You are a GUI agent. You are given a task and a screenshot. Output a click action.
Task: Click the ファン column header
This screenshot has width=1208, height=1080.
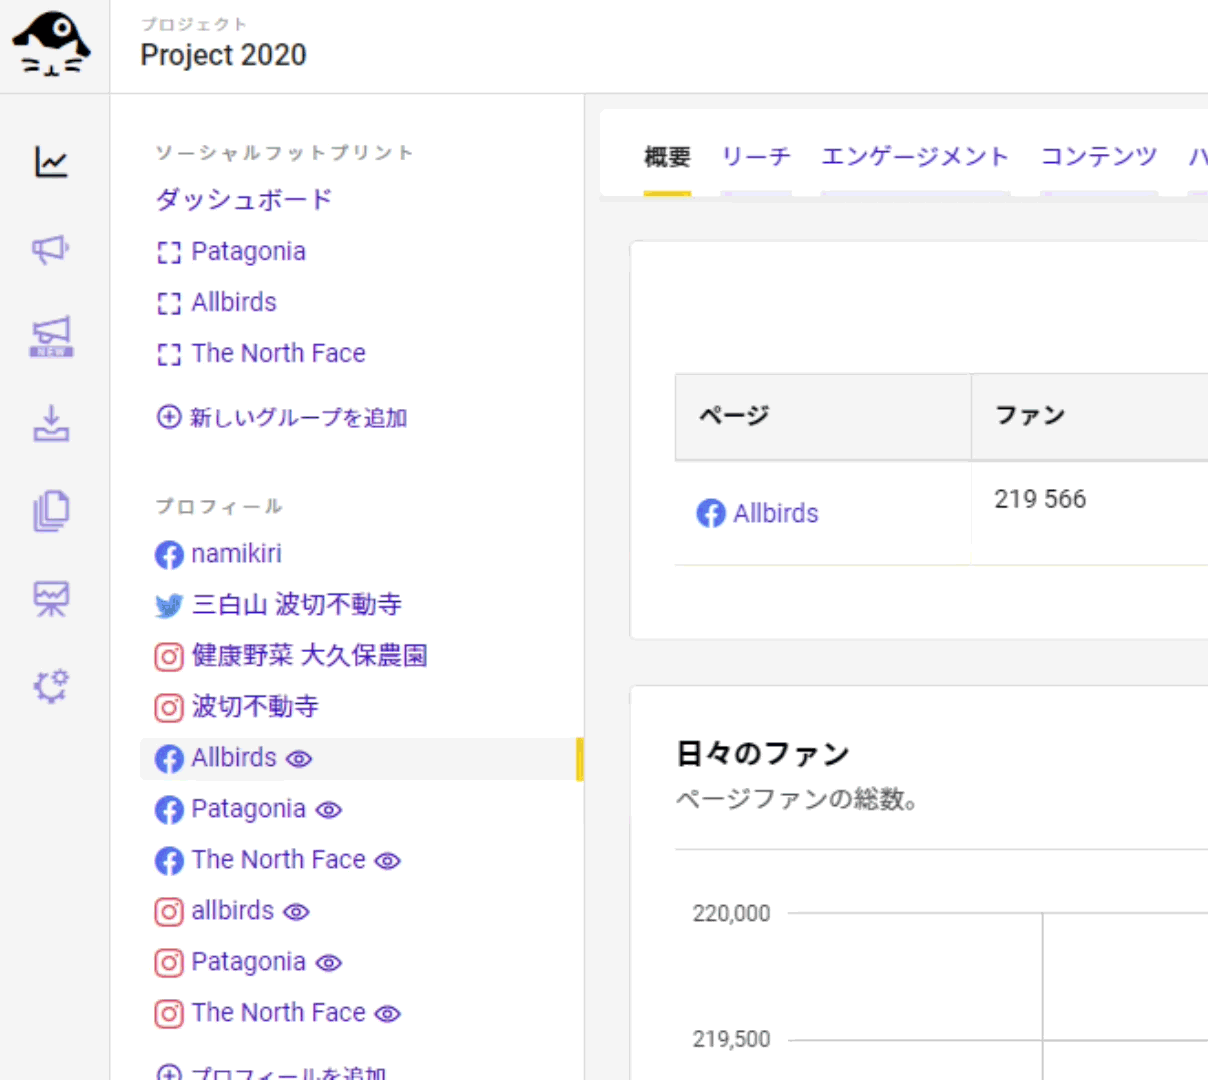click(1030, 416)
